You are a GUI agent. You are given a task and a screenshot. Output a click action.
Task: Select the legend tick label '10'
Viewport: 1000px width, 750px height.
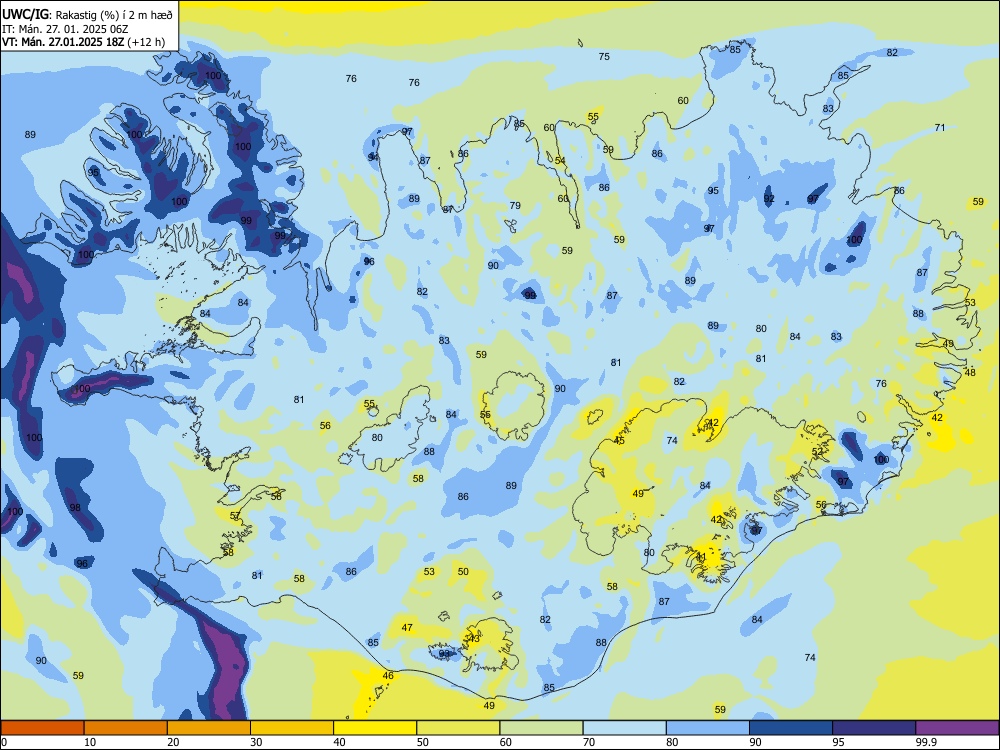[x=90, y=742]
